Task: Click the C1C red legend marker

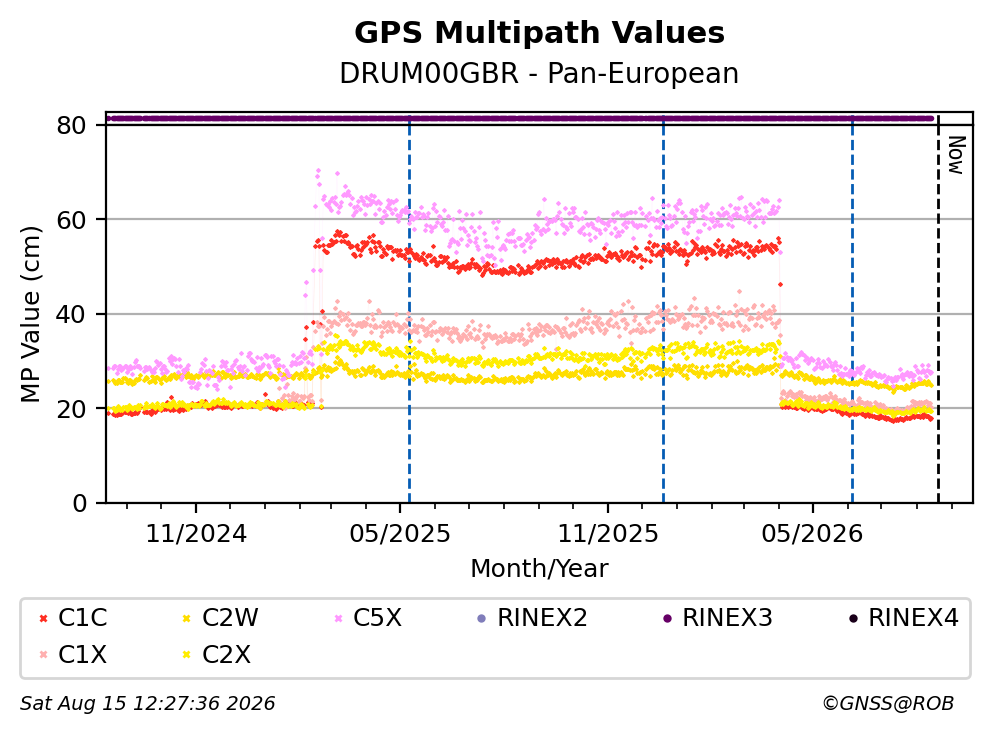Action: (43, 618)
